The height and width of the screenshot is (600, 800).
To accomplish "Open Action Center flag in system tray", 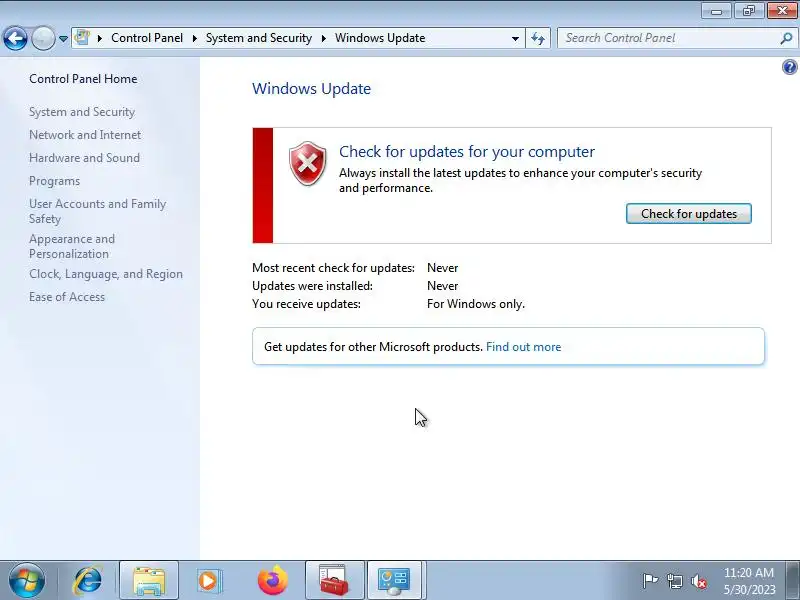I will [x=649, y=581].
